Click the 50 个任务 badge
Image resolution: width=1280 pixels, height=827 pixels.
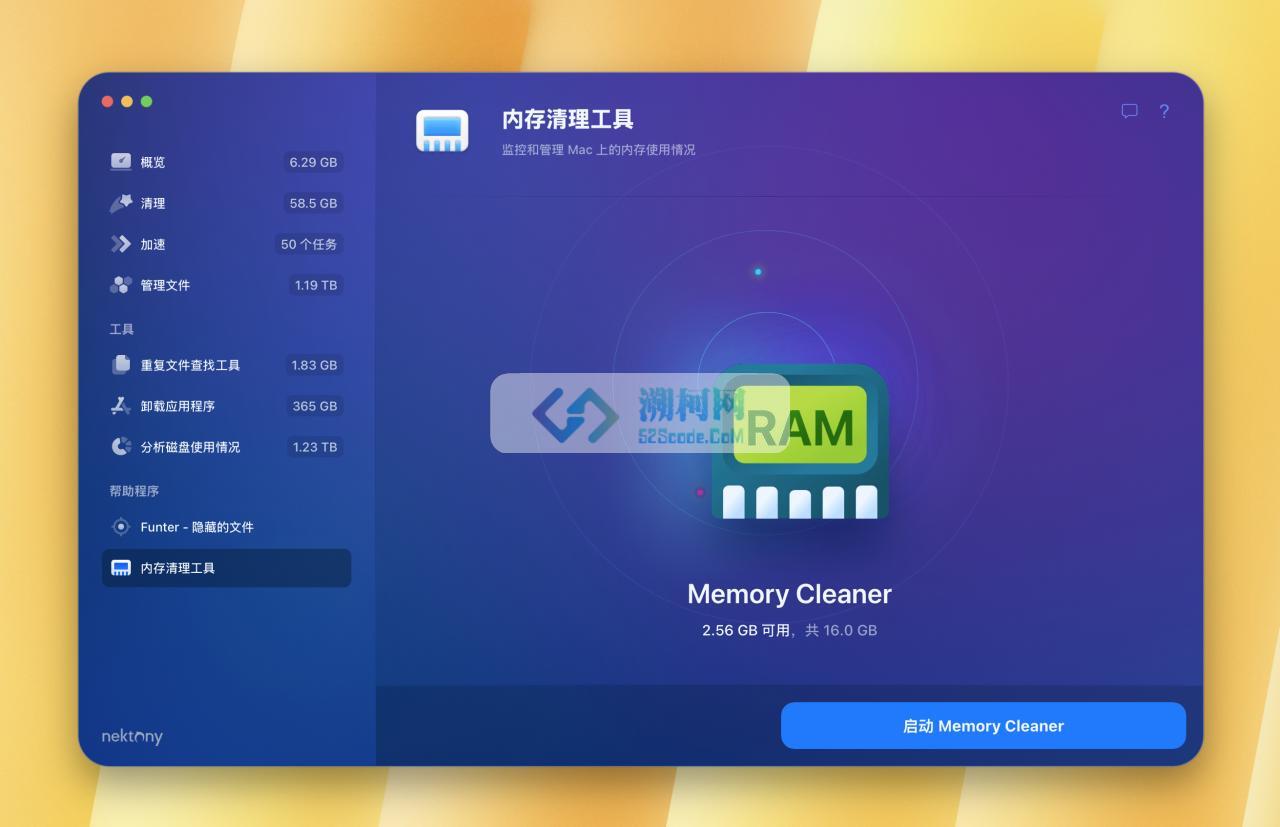pos(309,244)
